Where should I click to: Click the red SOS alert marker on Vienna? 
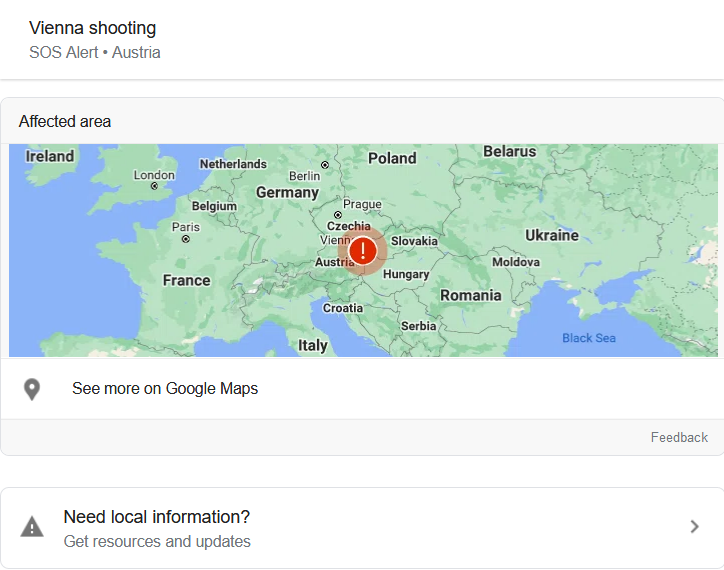click(362, 250)
